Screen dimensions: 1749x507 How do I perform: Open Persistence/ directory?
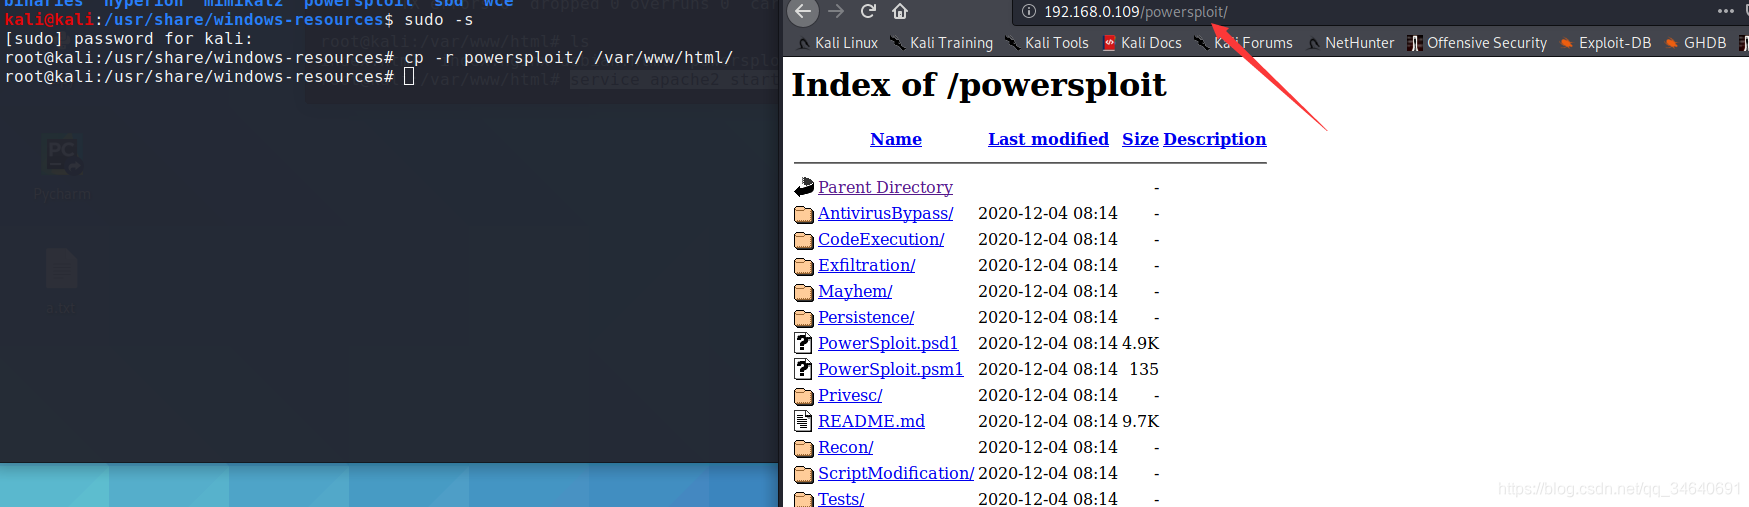pyautogui.click(x=866, y=317)
